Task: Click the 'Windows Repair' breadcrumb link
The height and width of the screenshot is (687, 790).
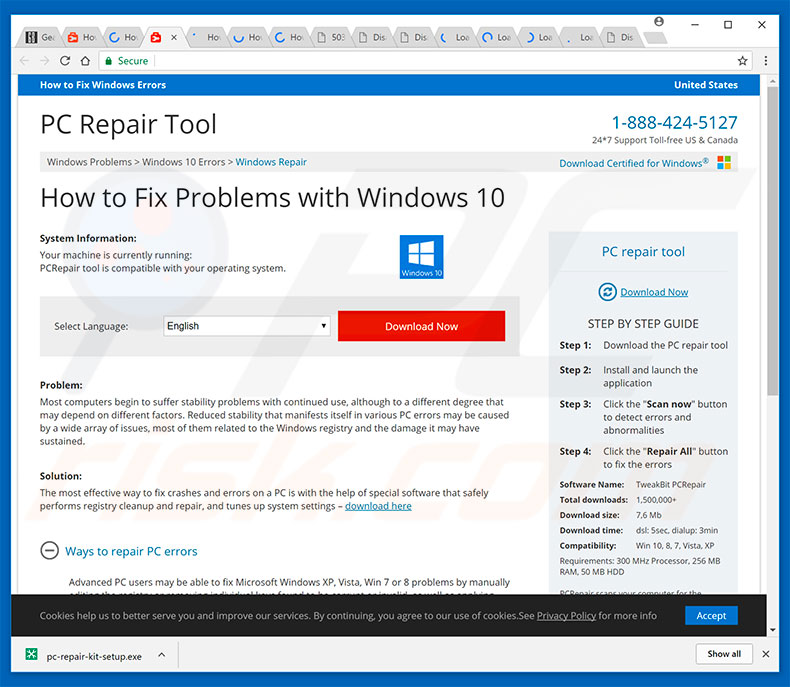Action: coord(271,162)
